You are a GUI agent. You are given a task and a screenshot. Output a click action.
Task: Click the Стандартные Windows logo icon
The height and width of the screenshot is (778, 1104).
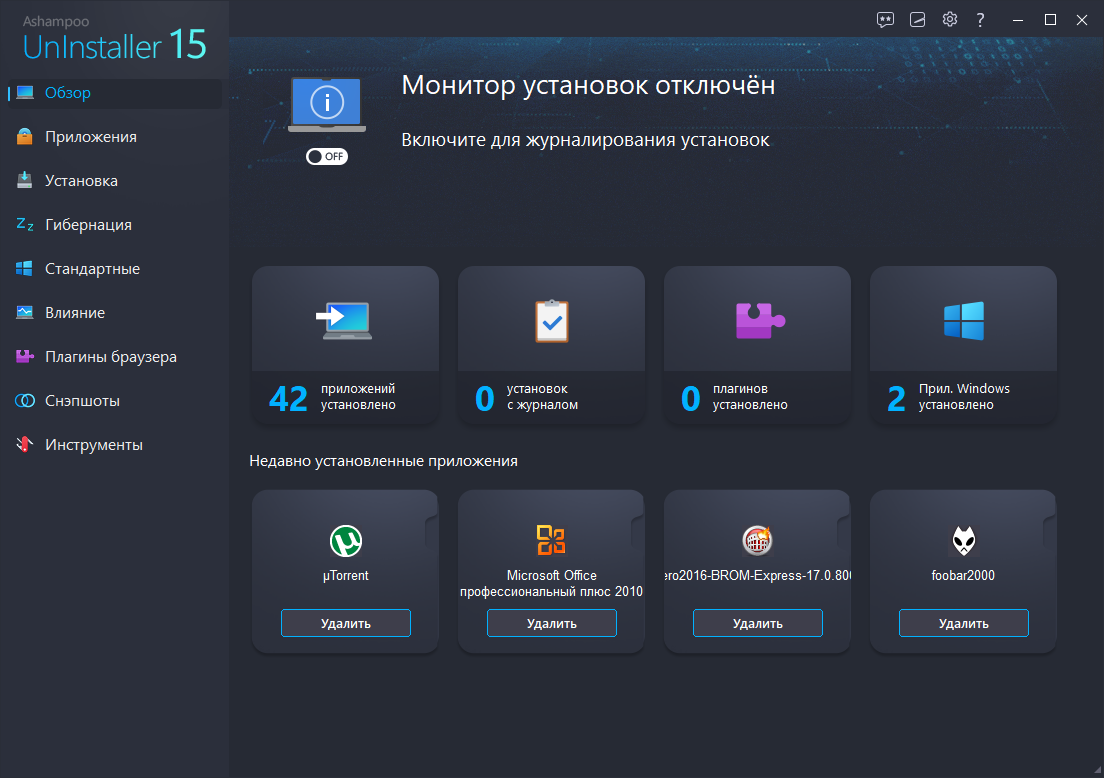click(x=25, y=268)
